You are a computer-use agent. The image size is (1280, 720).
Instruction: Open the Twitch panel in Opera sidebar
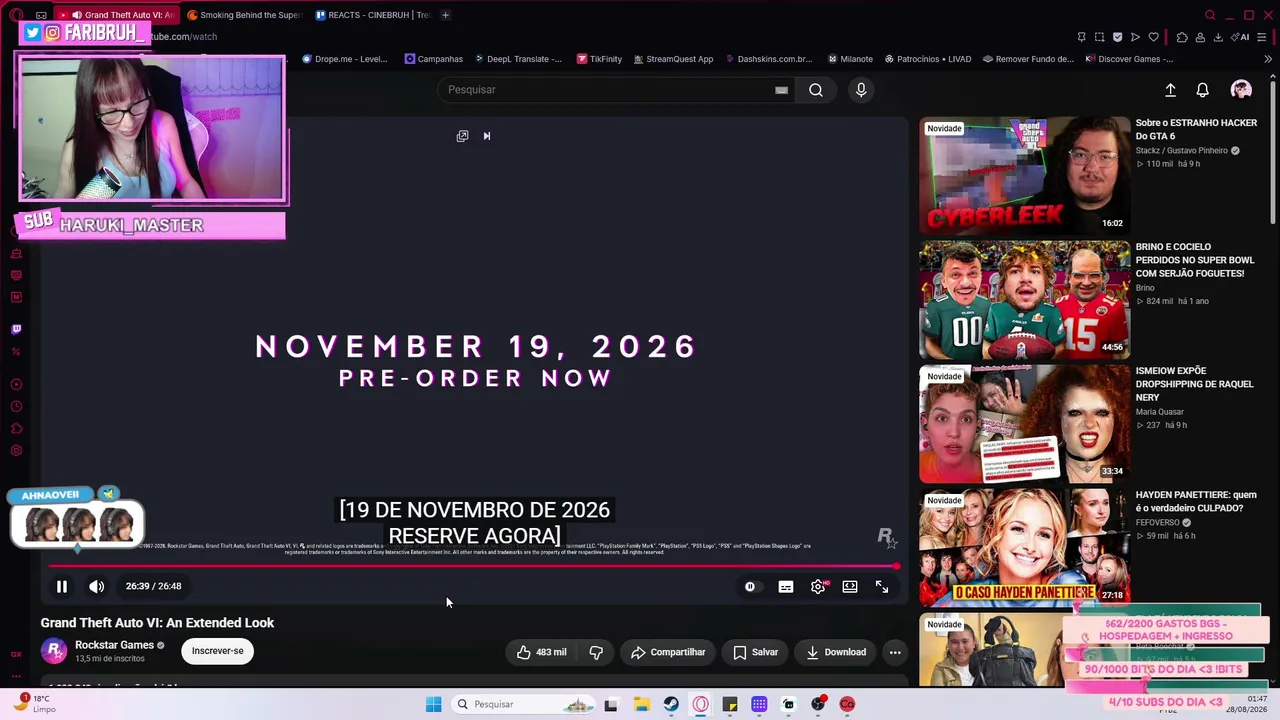[x=16, y=329]
